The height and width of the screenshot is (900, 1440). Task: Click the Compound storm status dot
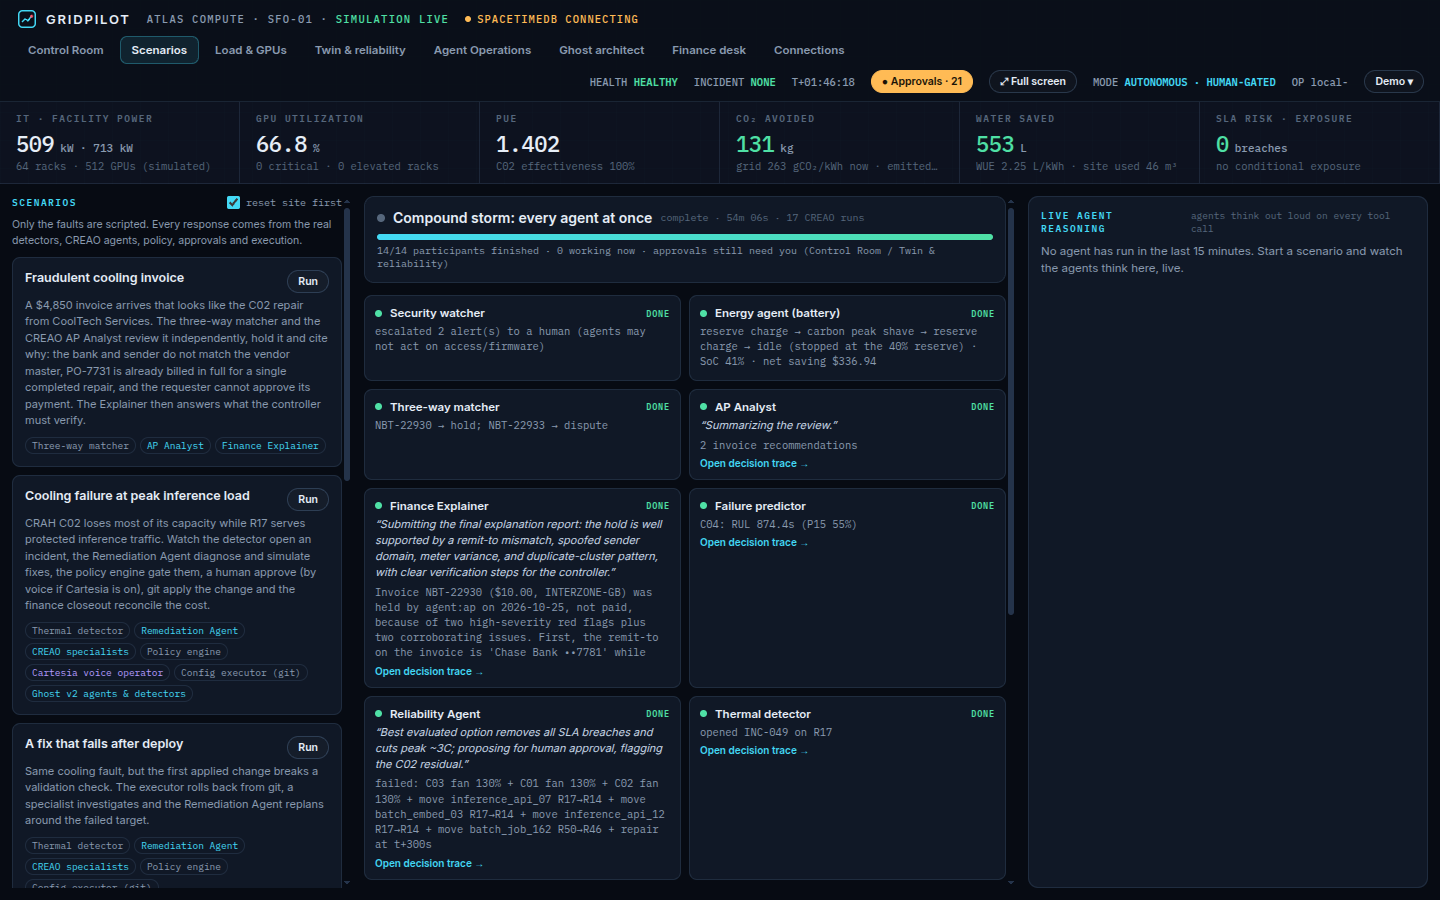[381, 218]
